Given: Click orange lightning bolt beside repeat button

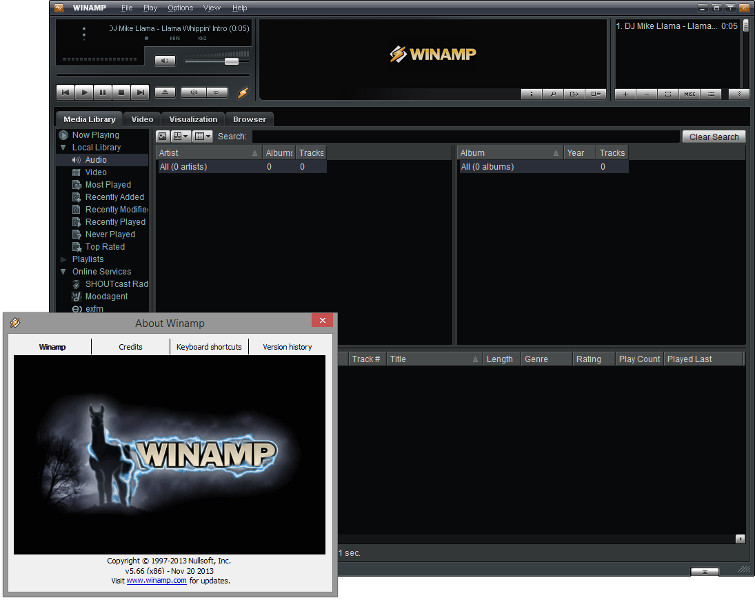Looking at the screenshot, I should (243, 92).
